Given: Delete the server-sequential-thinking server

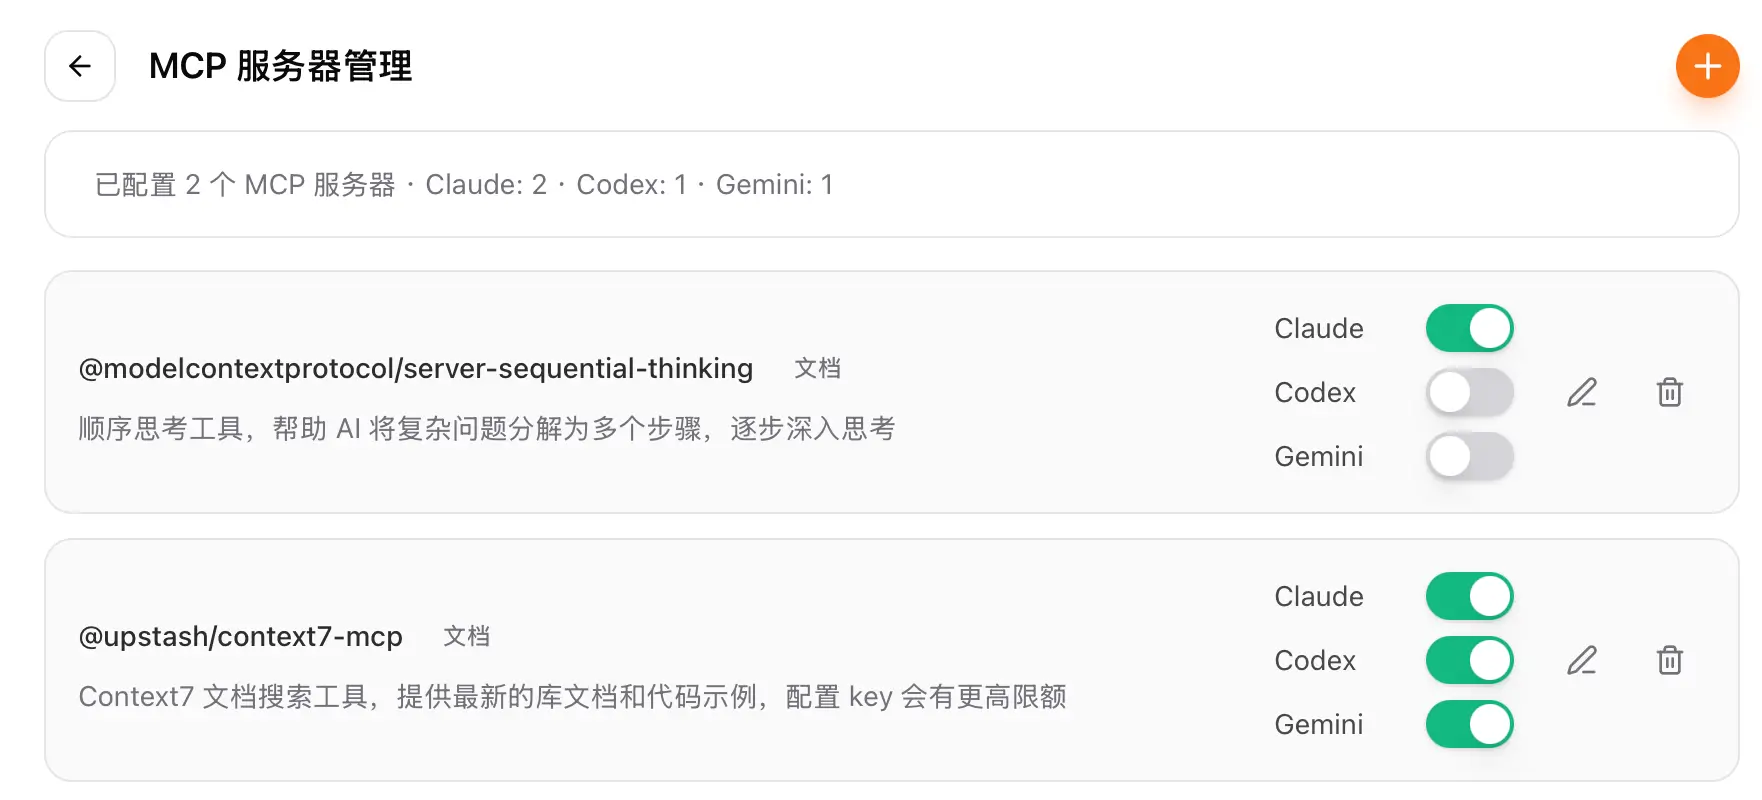Looking at the screenshot, I should pos(1669,392).
